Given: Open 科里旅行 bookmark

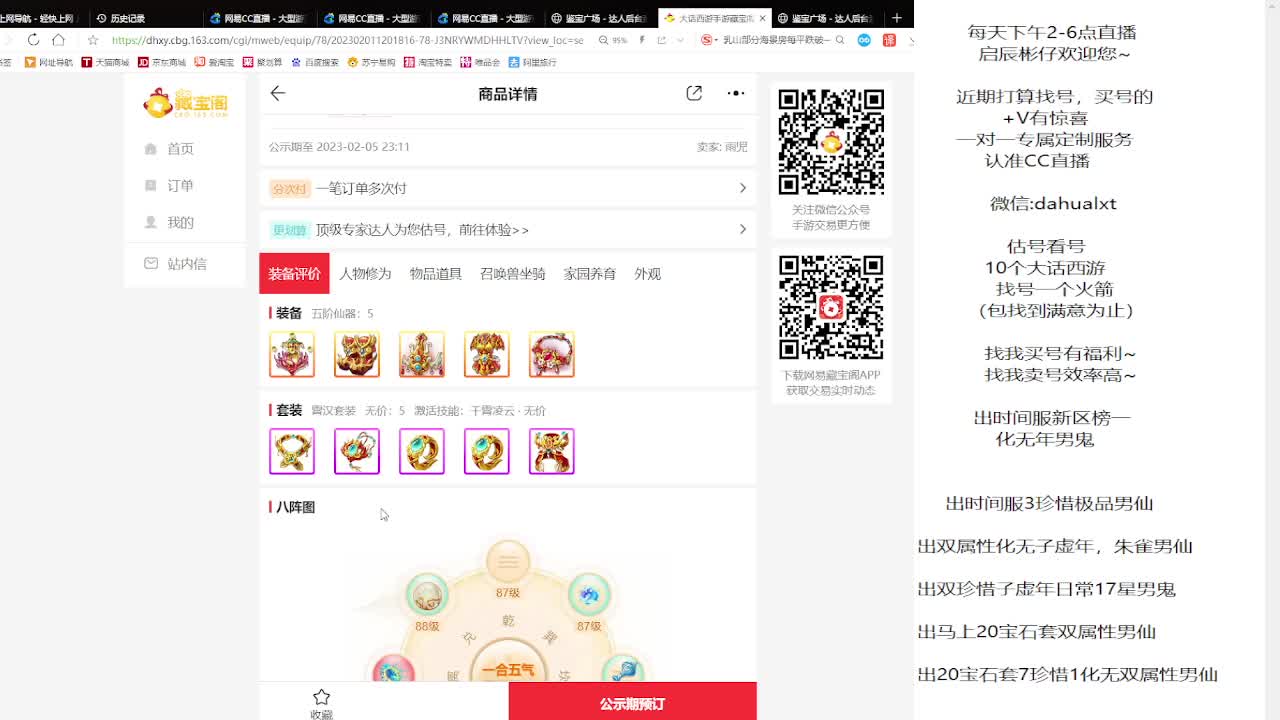Looking at the screenshot, I should click(532, 62).
